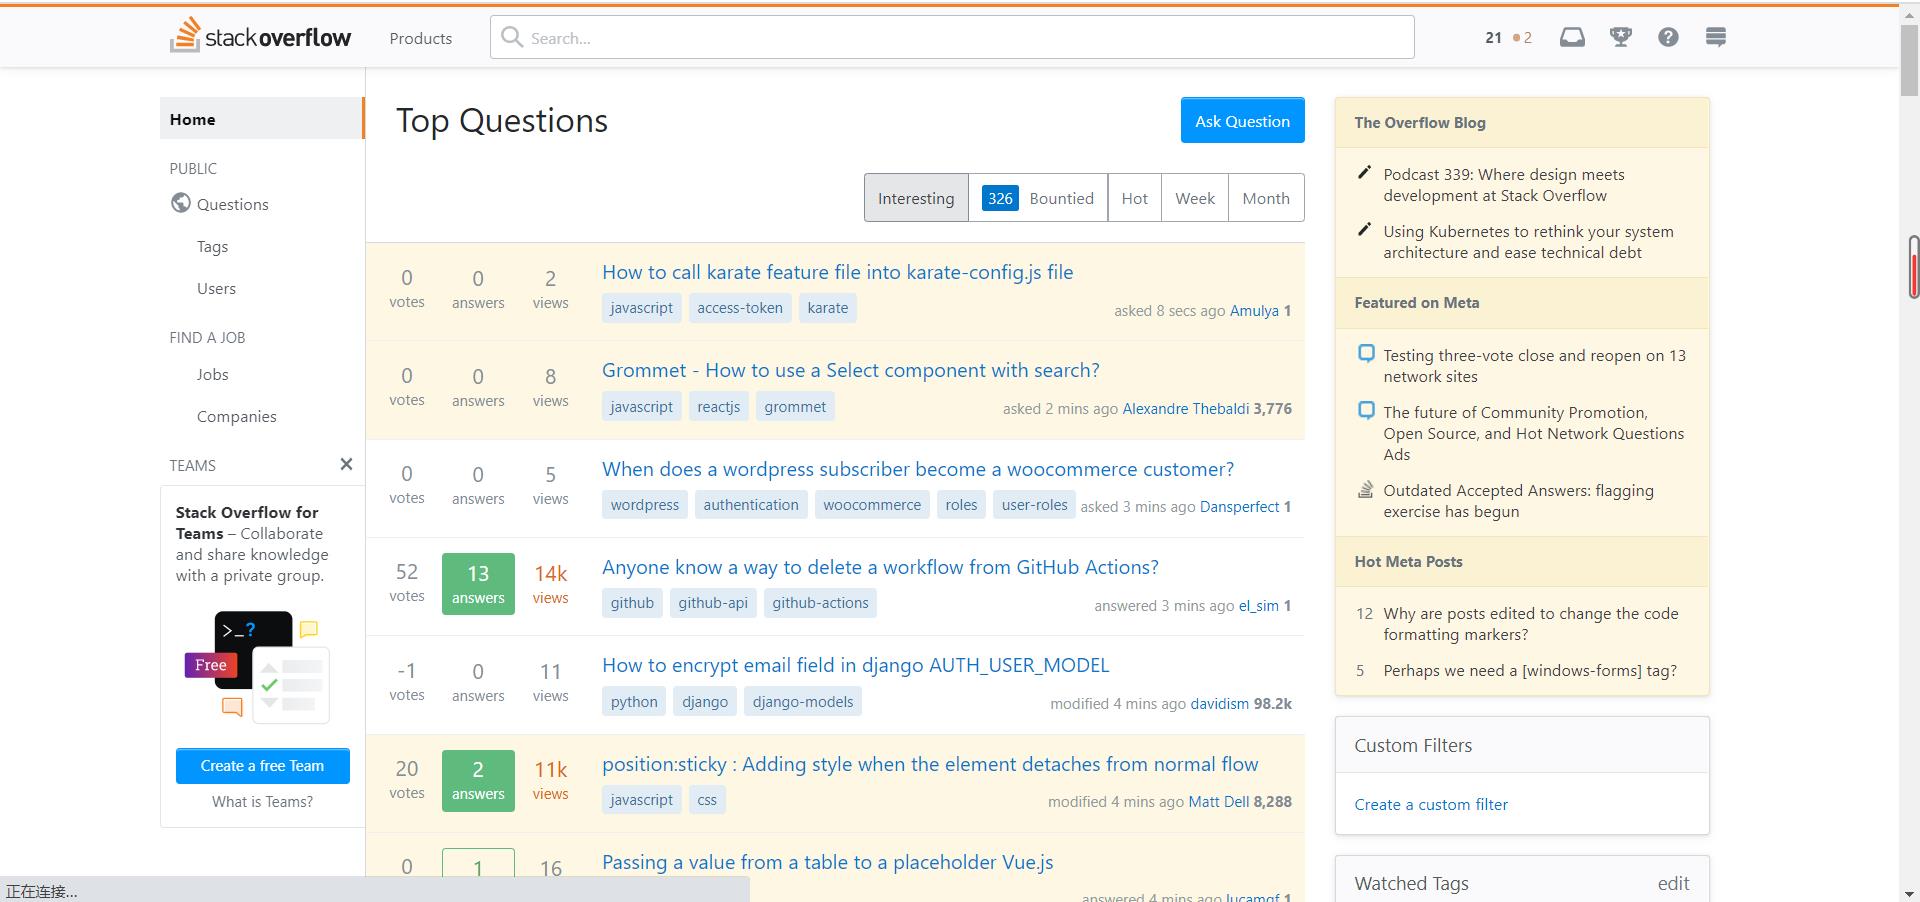Click the grommet tag
Image resolution: width=1920 pixels, height=902 pixels.
[x=795, y=406]
